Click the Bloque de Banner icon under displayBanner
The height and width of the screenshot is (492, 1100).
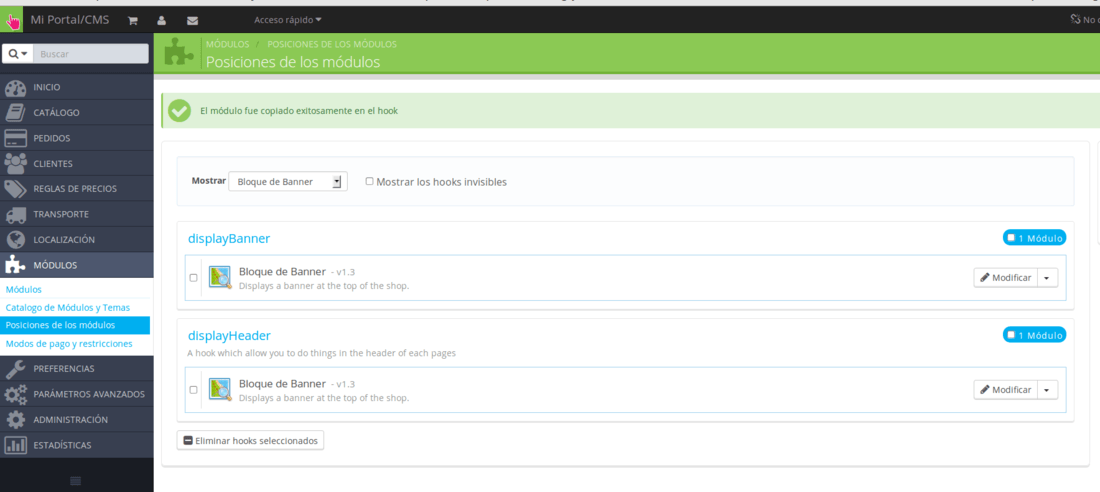click(x=220, y=277)
